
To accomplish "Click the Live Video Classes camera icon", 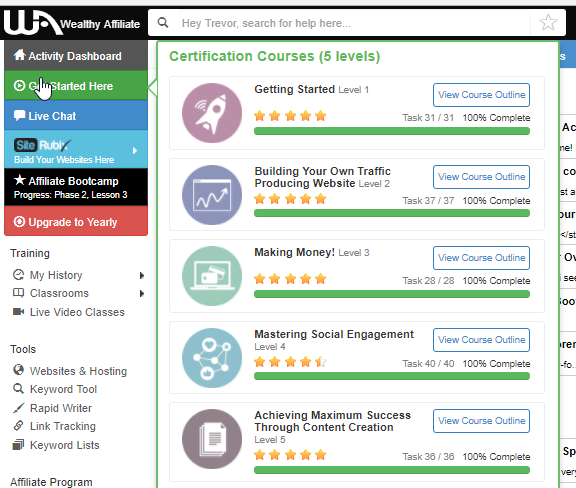I will (18, 312).
